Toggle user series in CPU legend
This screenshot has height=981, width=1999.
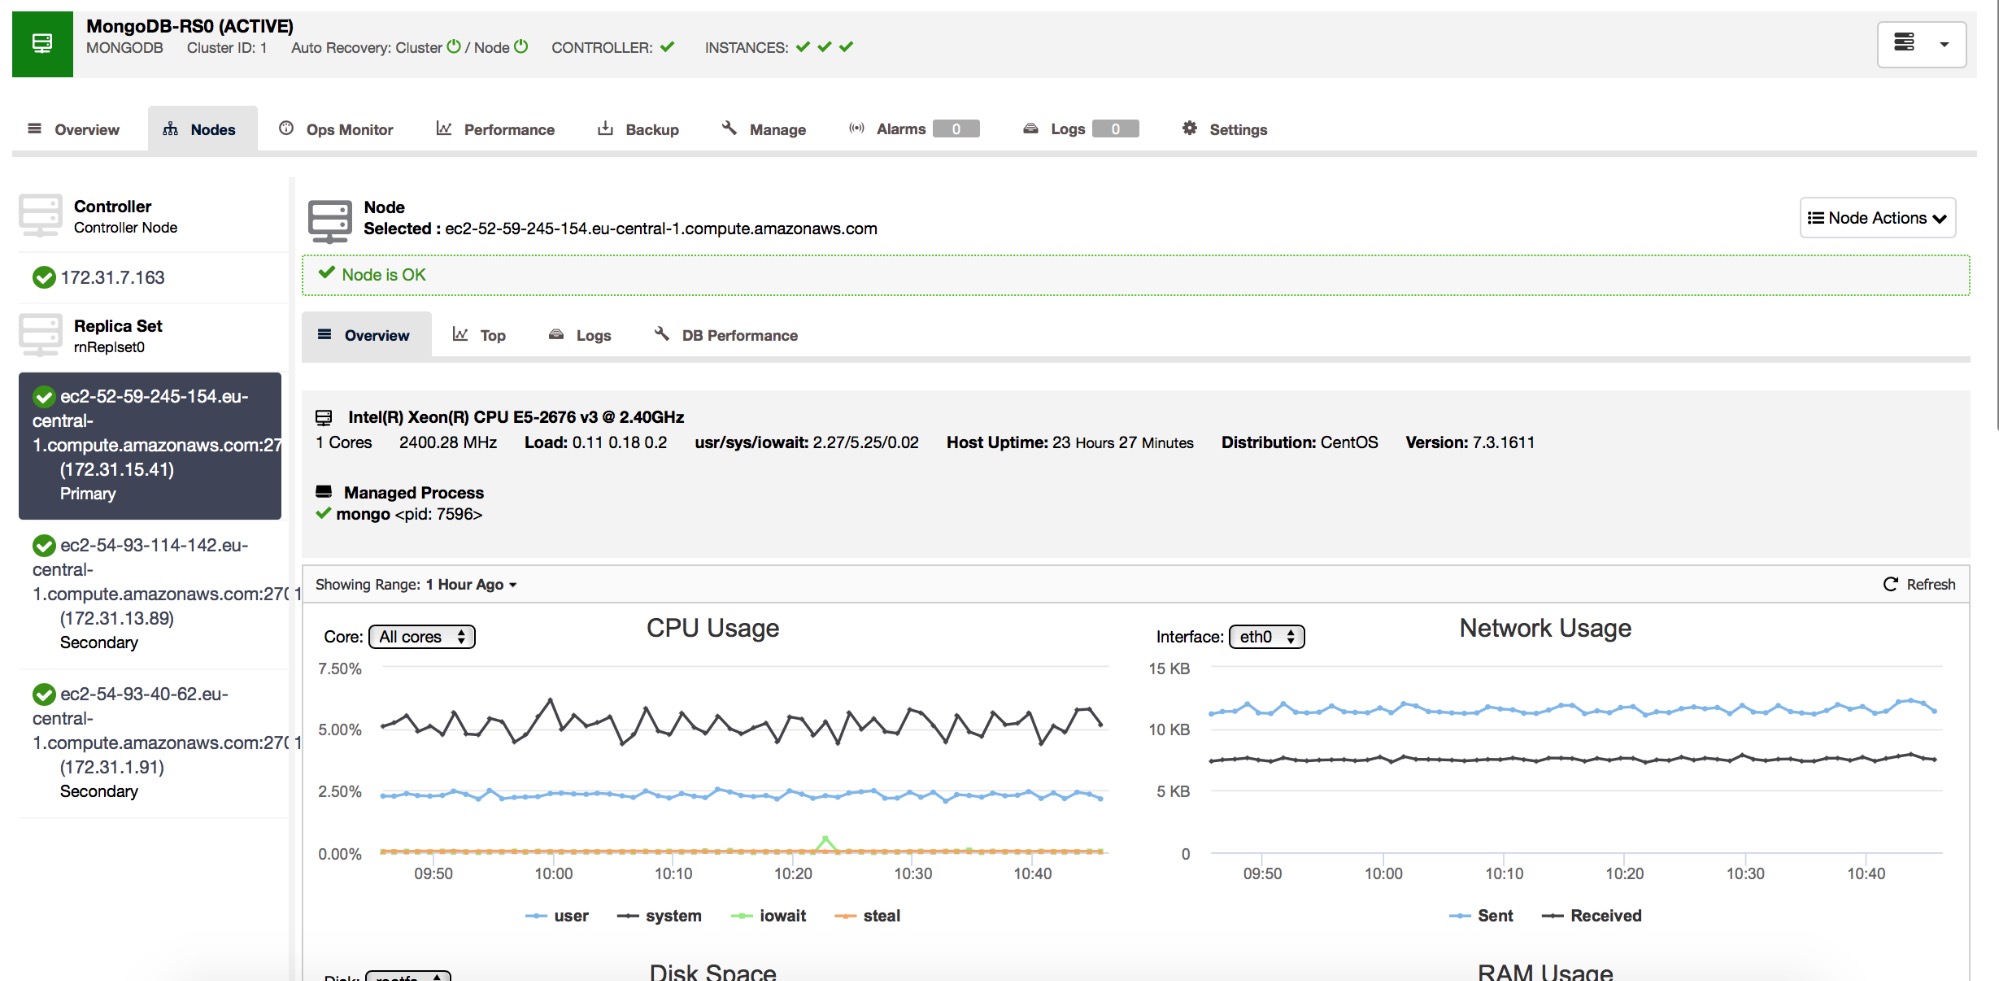(557, 915)
